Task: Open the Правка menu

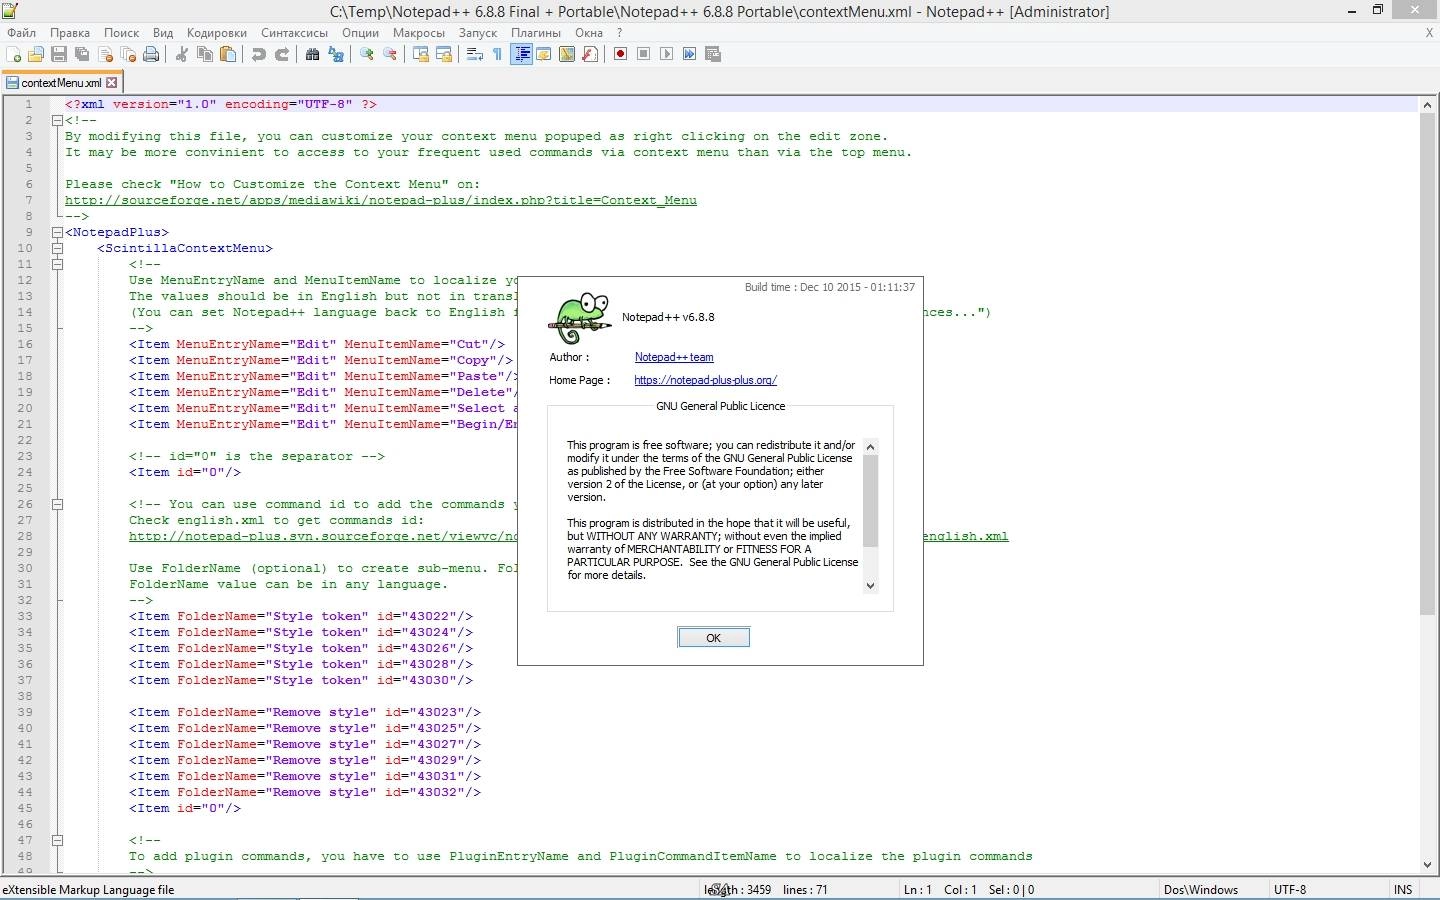Action: pyautogui.click(x=70, y=32)
